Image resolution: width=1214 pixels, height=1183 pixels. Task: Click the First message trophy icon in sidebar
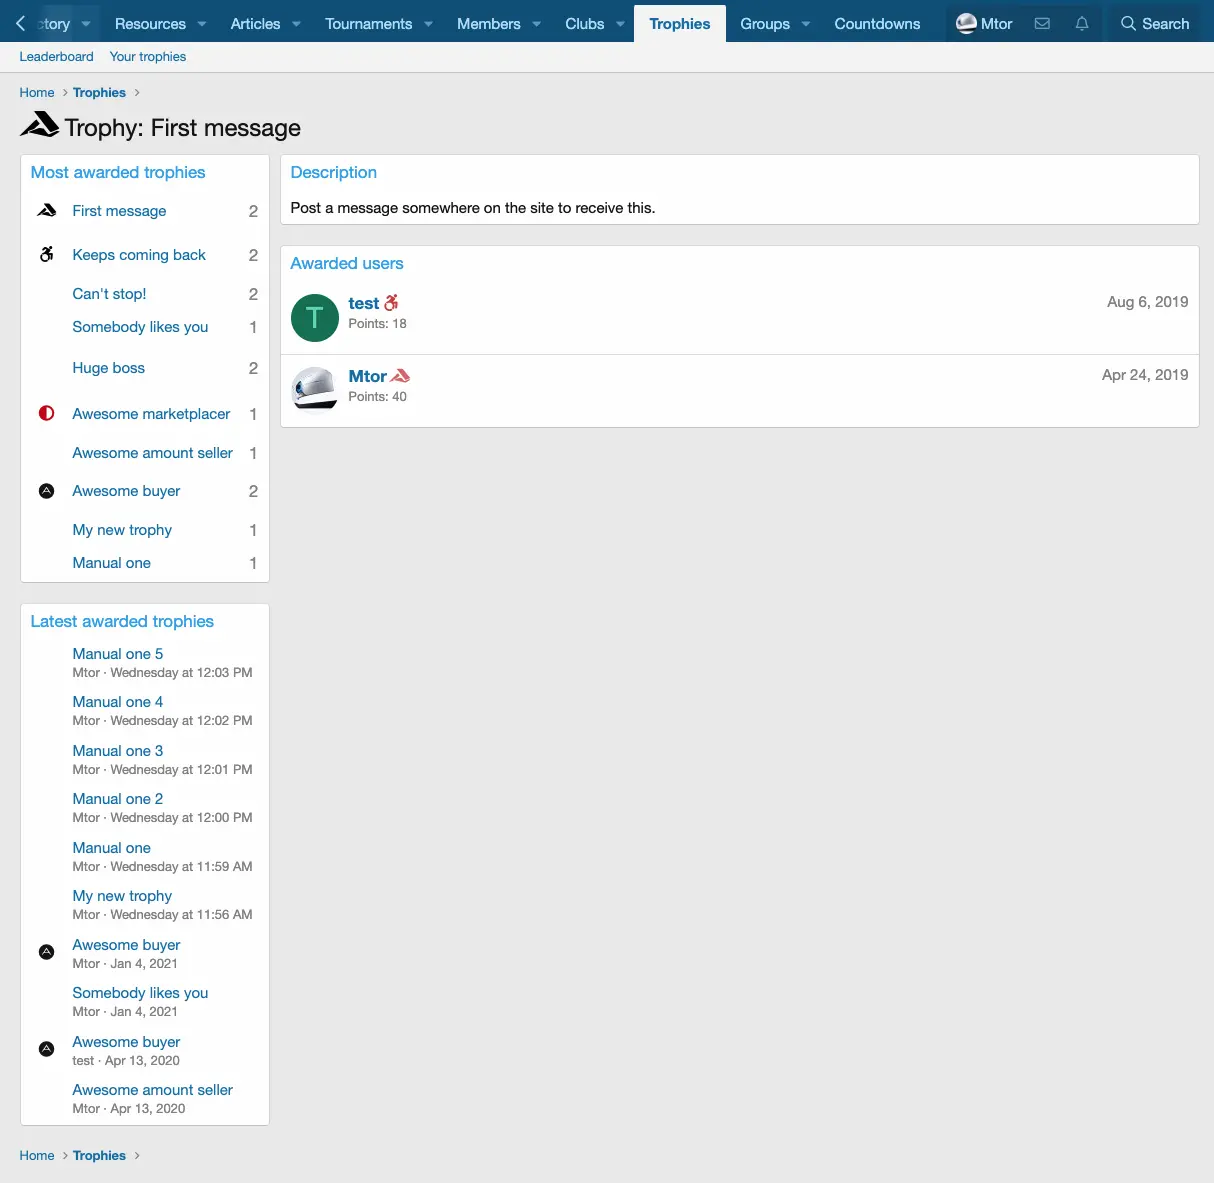[x=47, y=211]
